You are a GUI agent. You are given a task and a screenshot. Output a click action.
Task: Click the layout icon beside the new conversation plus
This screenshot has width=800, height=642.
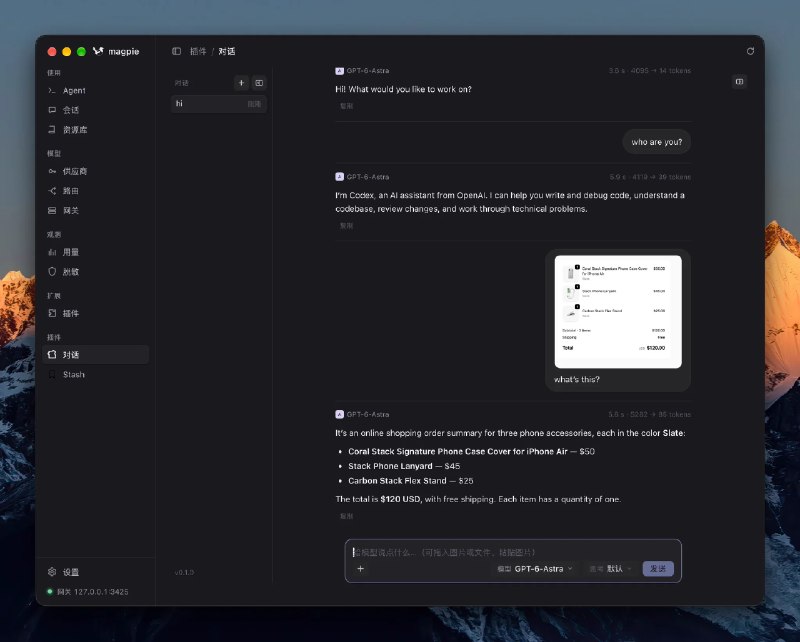(259, 83)
